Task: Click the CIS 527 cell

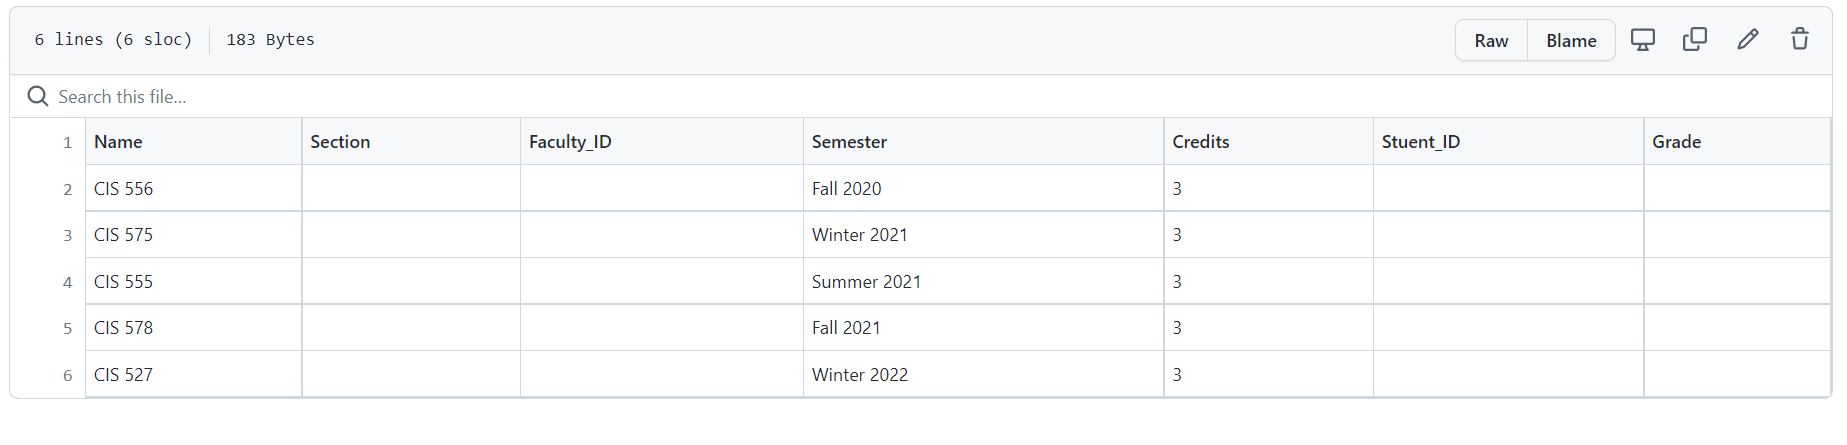Action: [x=124, y=375]
